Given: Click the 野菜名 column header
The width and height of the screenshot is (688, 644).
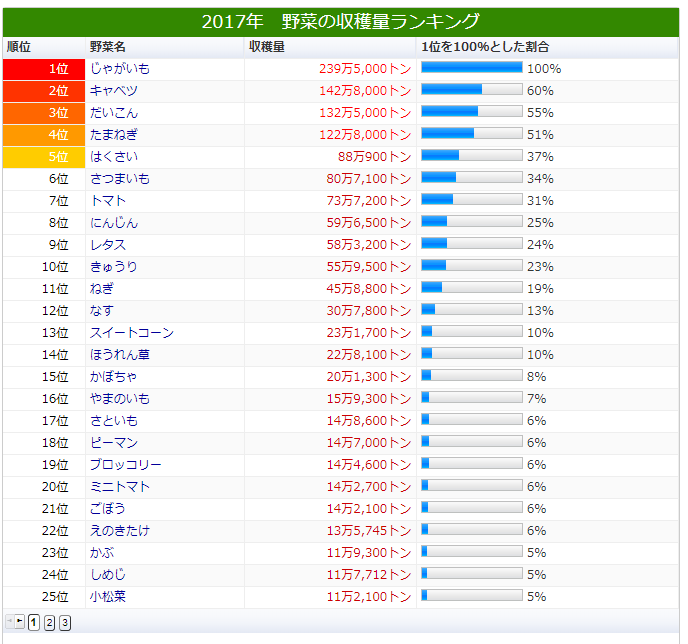Looking at the screenshot, I should [x=107, y=47].
